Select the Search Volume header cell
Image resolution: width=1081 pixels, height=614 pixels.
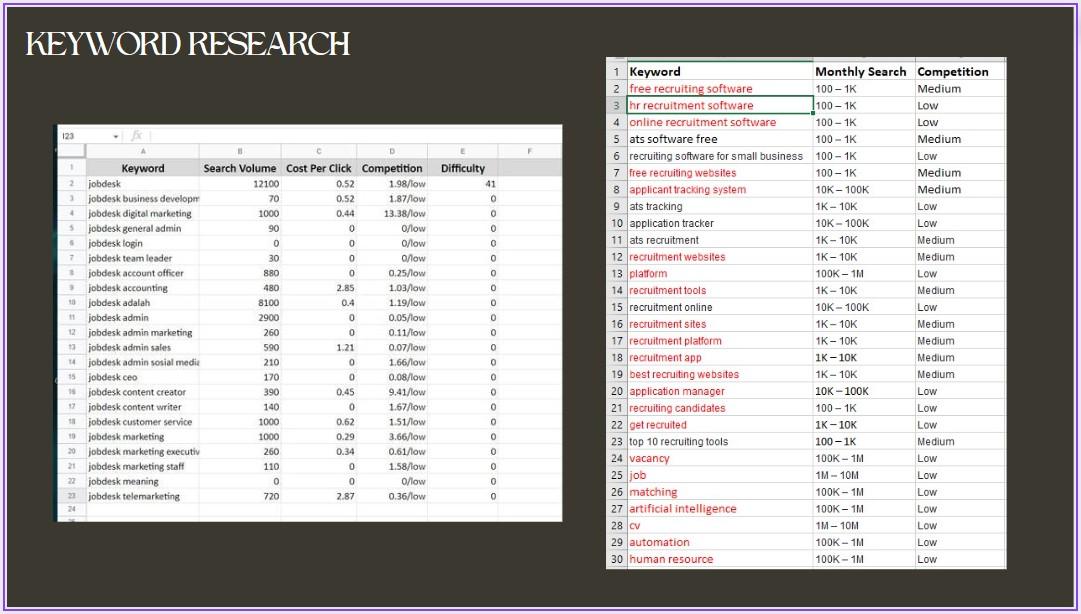point(239,168)
